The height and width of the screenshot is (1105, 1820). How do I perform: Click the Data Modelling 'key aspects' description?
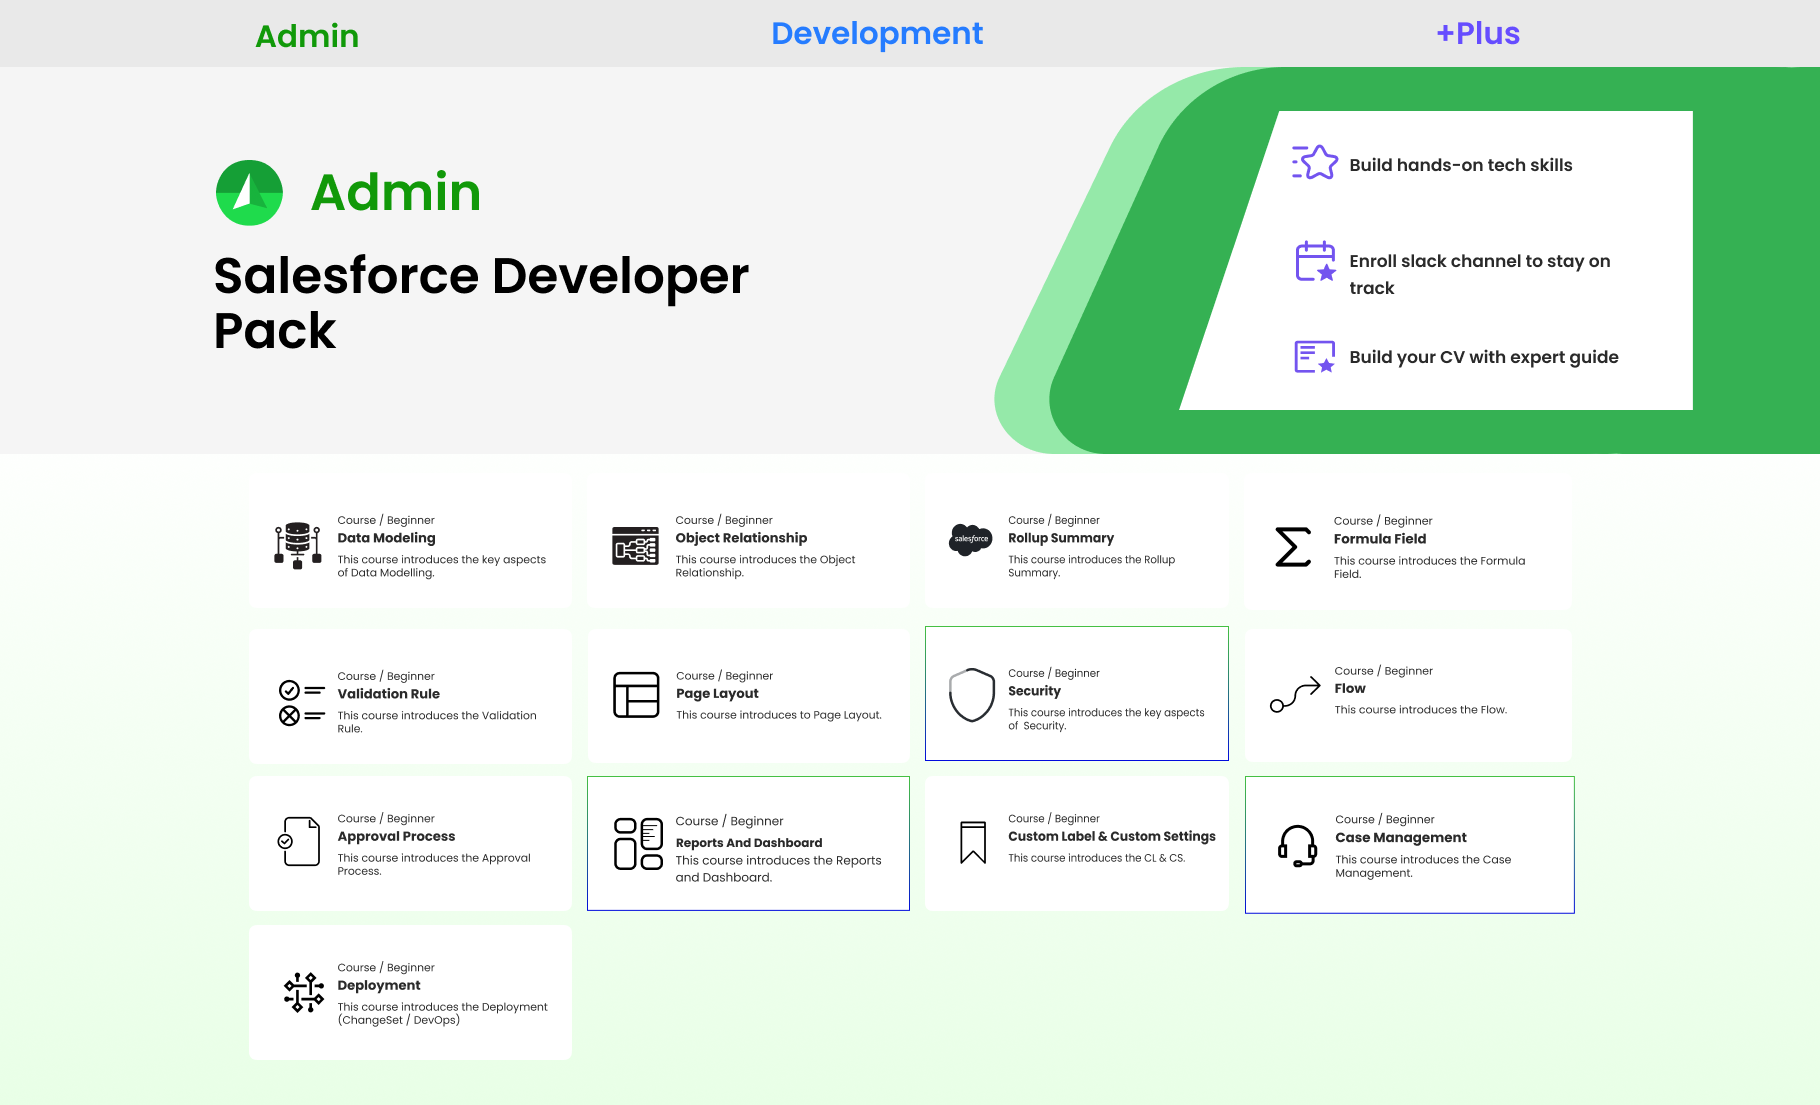441,566
